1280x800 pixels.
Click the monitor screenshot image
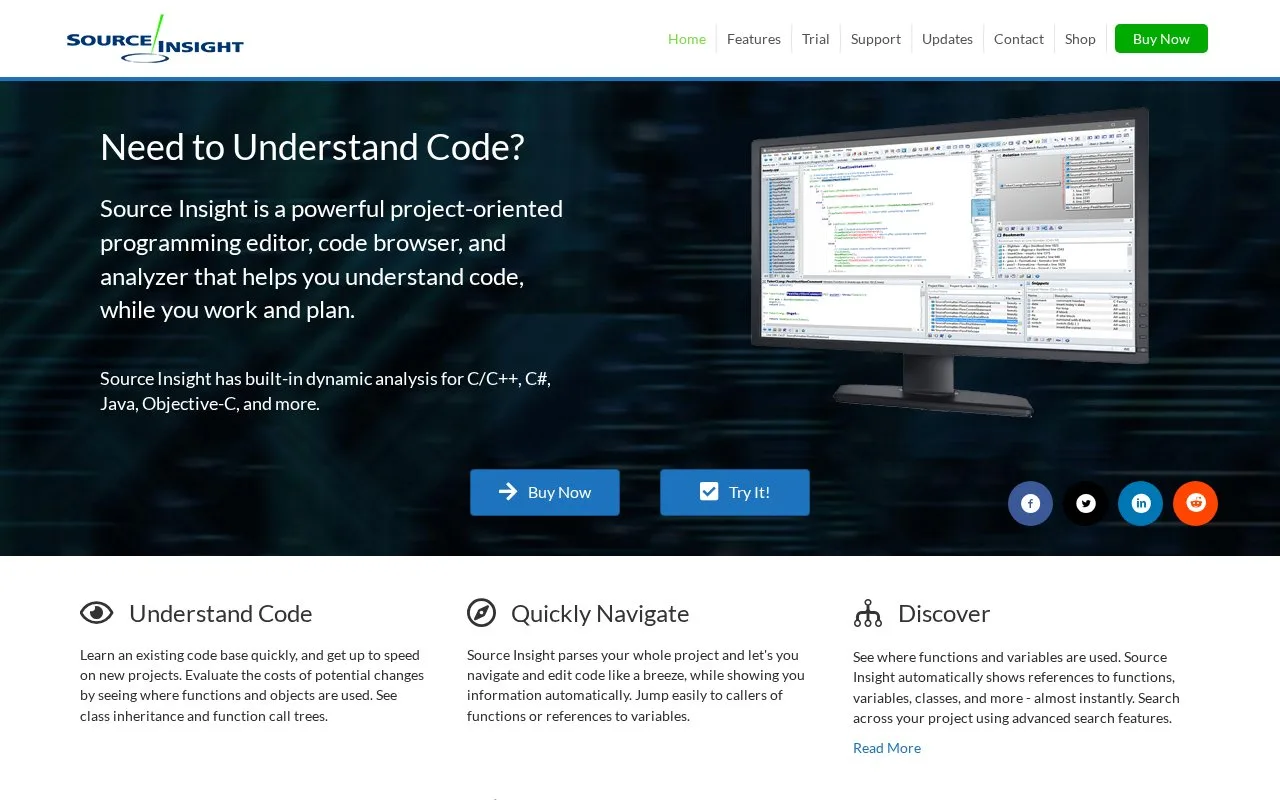950,262
